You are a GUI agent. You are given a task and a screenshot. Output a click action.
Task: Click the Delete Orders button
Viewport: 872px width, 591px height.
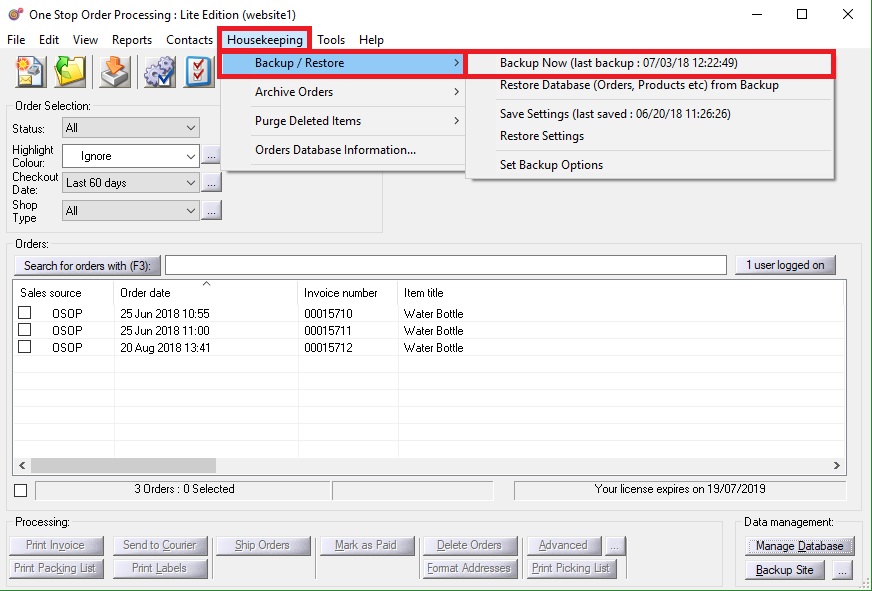point(470,545)
